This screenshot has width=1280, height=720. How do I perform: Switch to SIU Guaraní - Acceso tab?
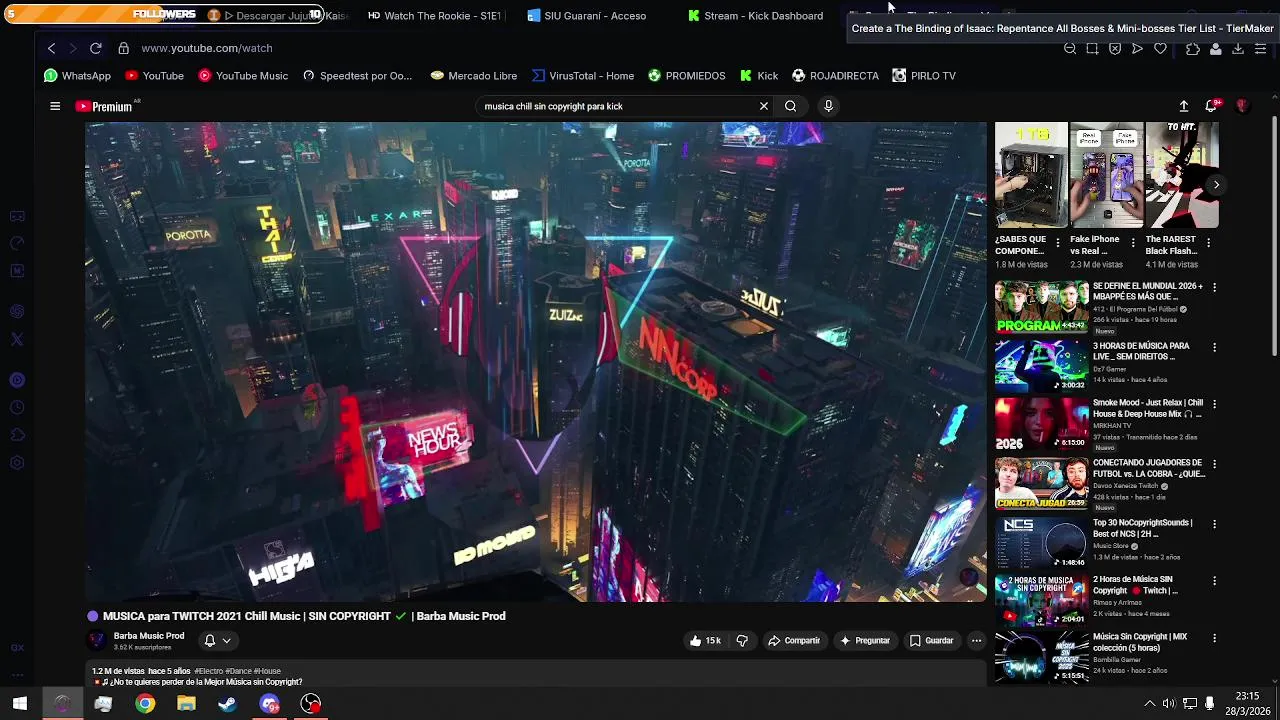click(x=587, y=16)
